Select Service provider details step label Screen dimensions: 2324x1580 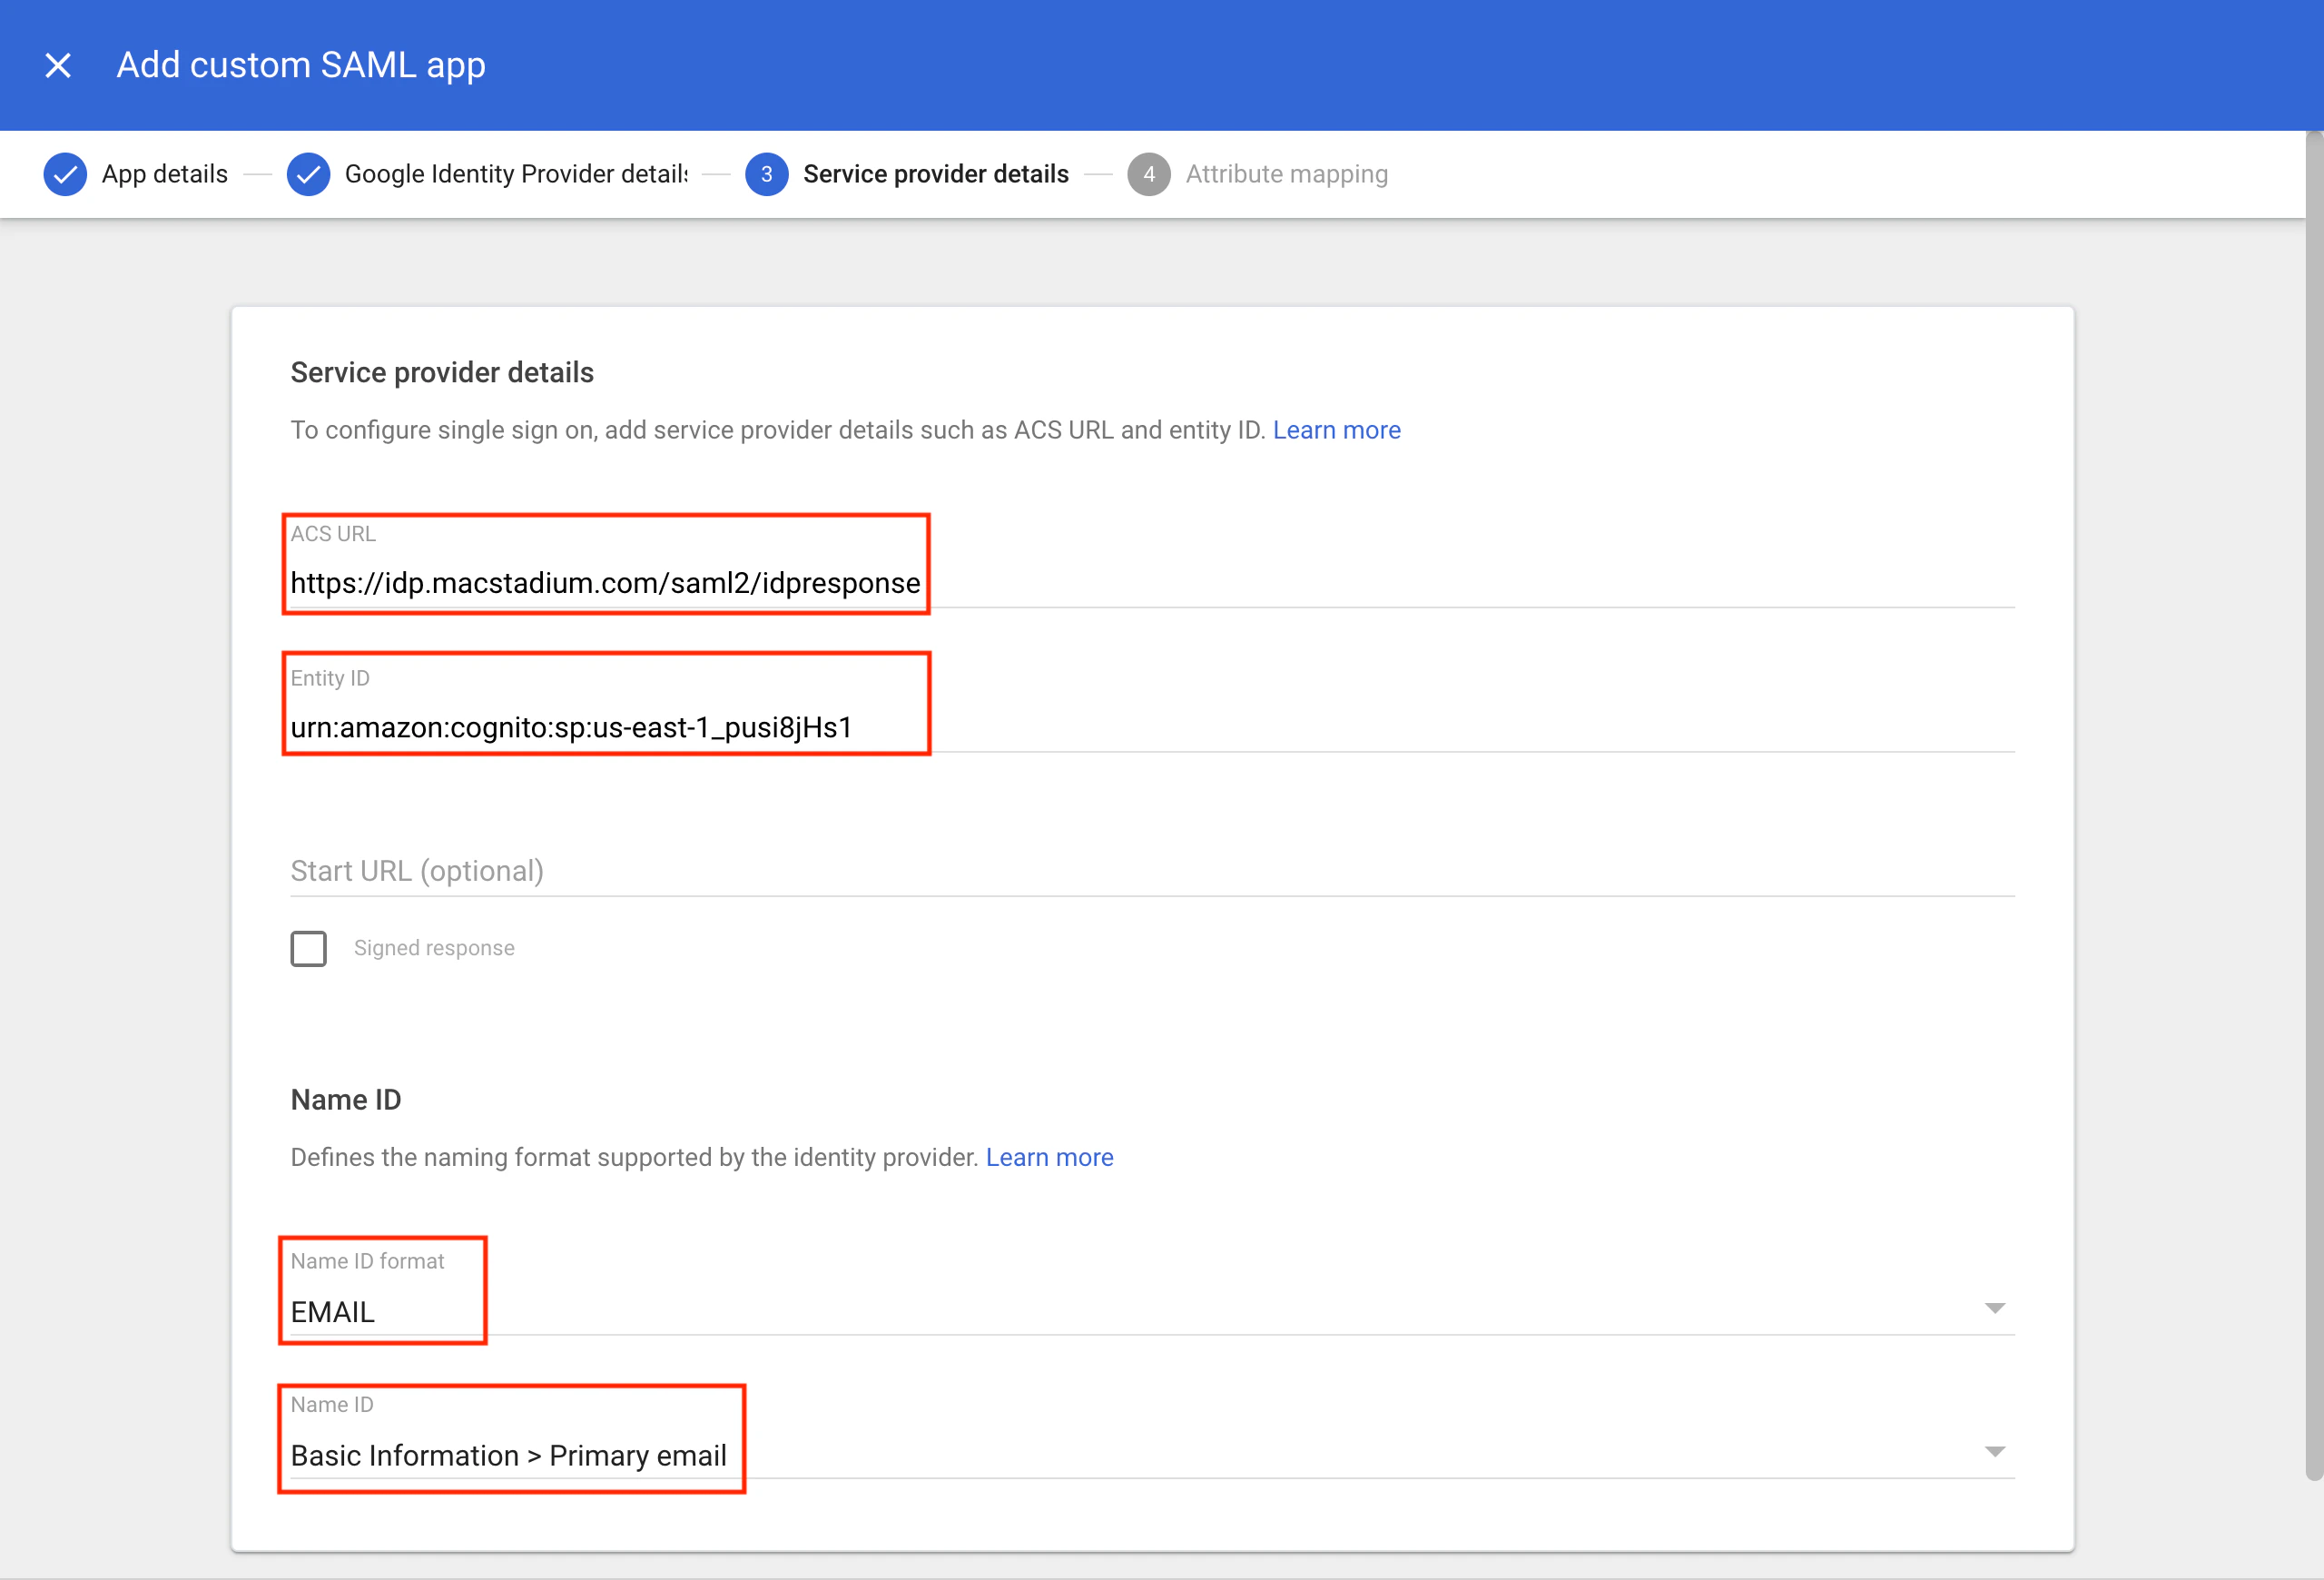pos(935,174)
